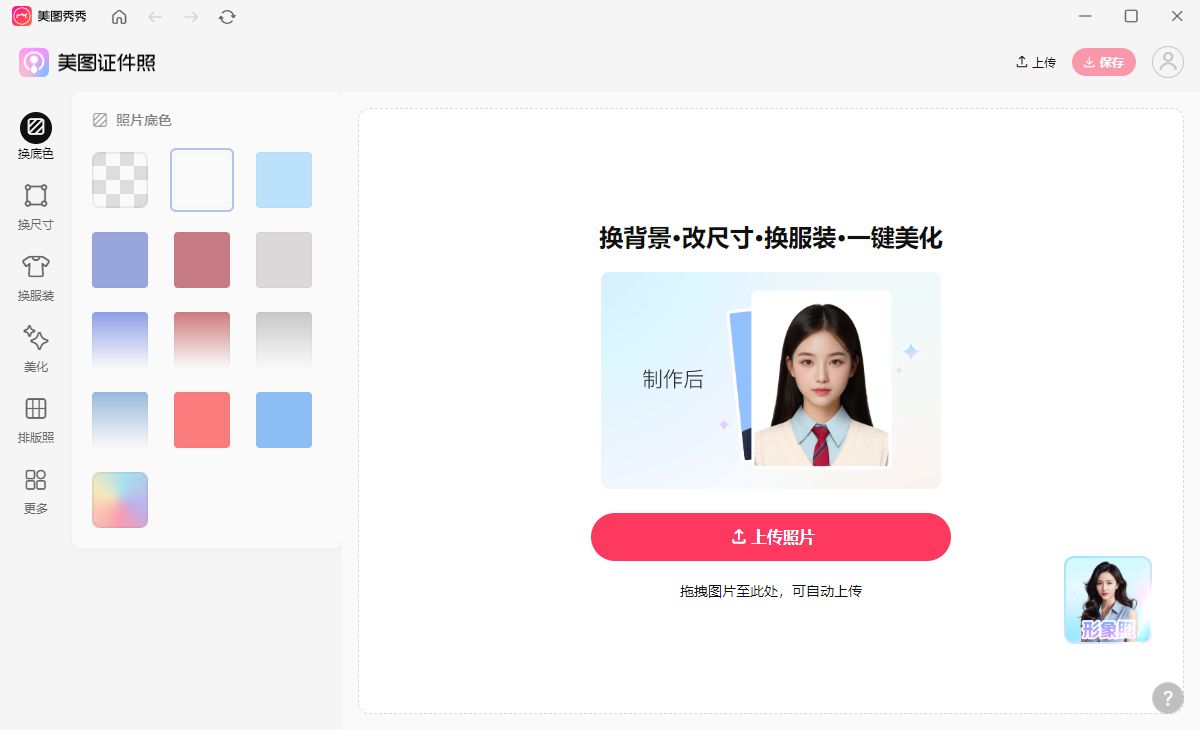Open the 形象照 portrait thumbnail

(x=1108, y=600)
